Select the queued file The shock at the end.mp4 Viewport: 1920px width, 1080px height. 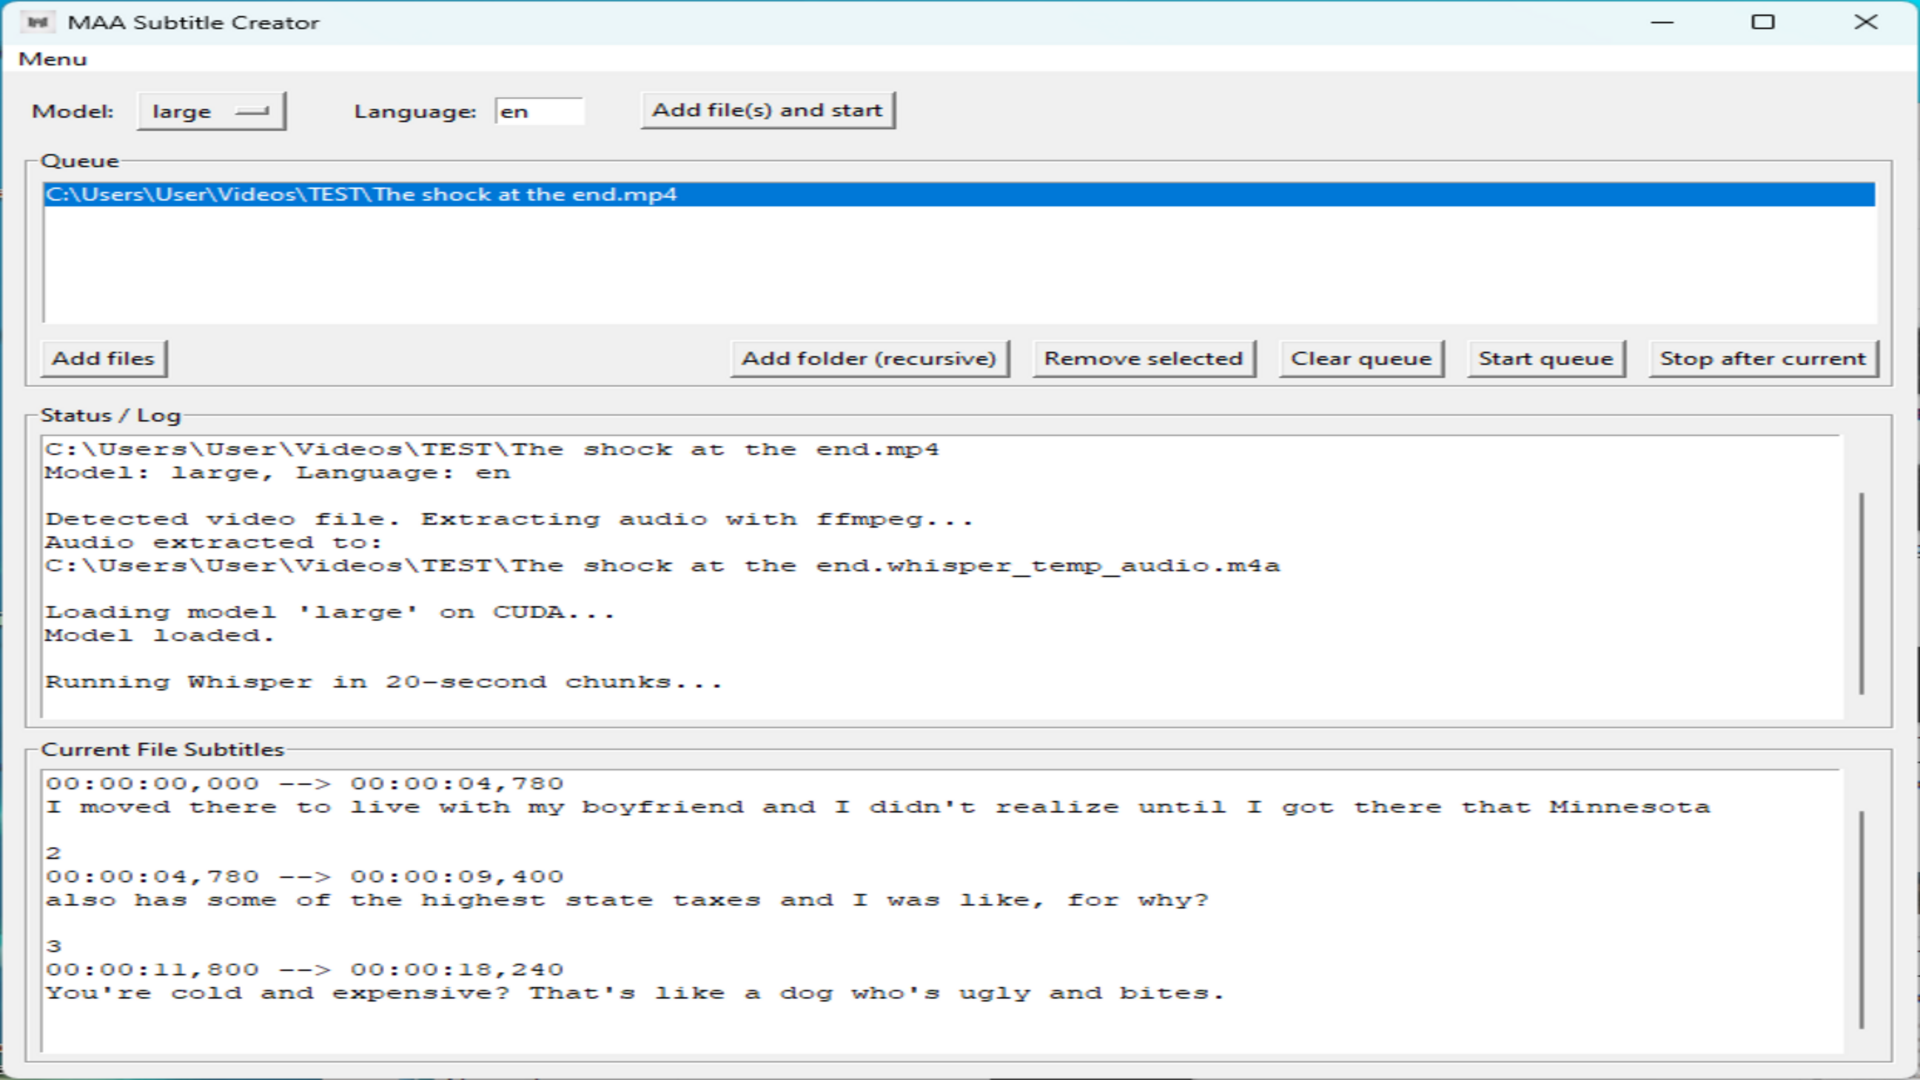click(x=360, y=194)
